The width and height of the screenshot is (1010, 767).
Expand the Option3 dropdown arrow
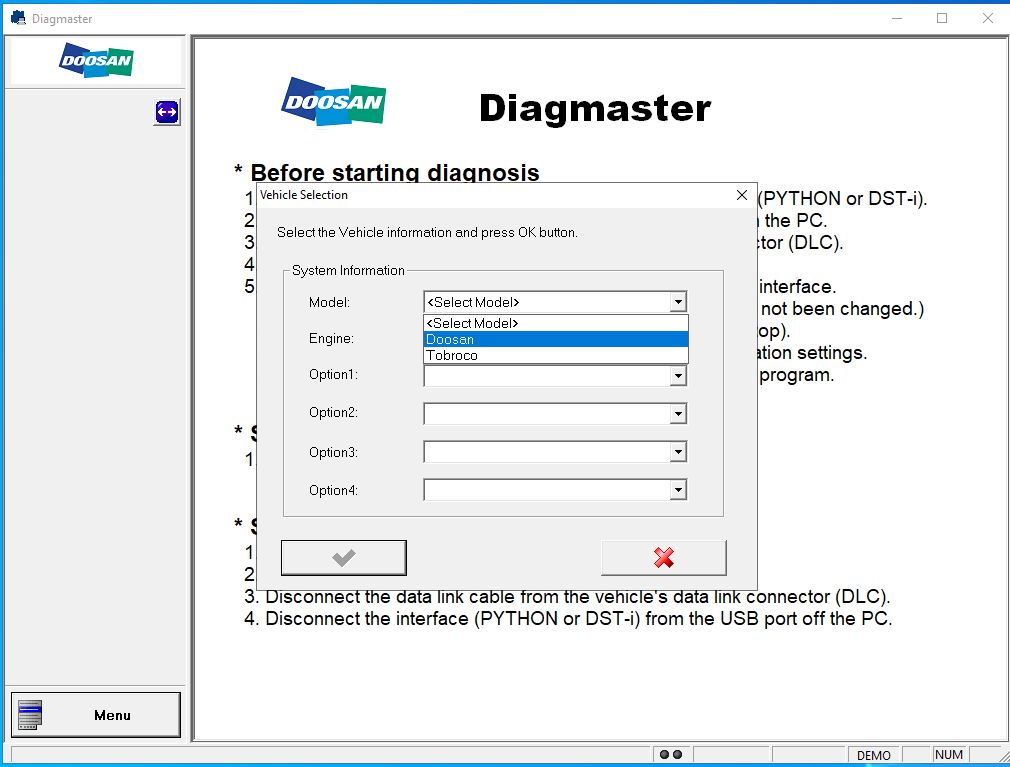click(x=678, y=452)
